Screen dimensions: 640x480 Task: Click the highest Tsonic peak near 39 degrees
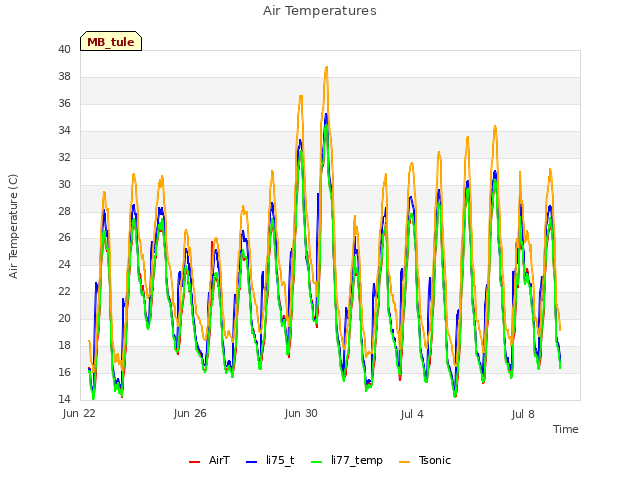pyautogui.click(x=327, y=67)
